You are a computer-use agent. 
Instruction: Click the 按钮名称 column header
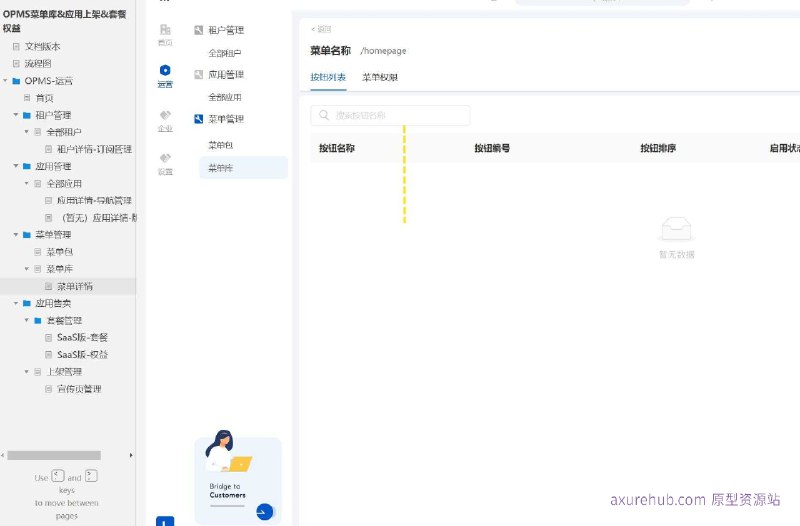337,148
